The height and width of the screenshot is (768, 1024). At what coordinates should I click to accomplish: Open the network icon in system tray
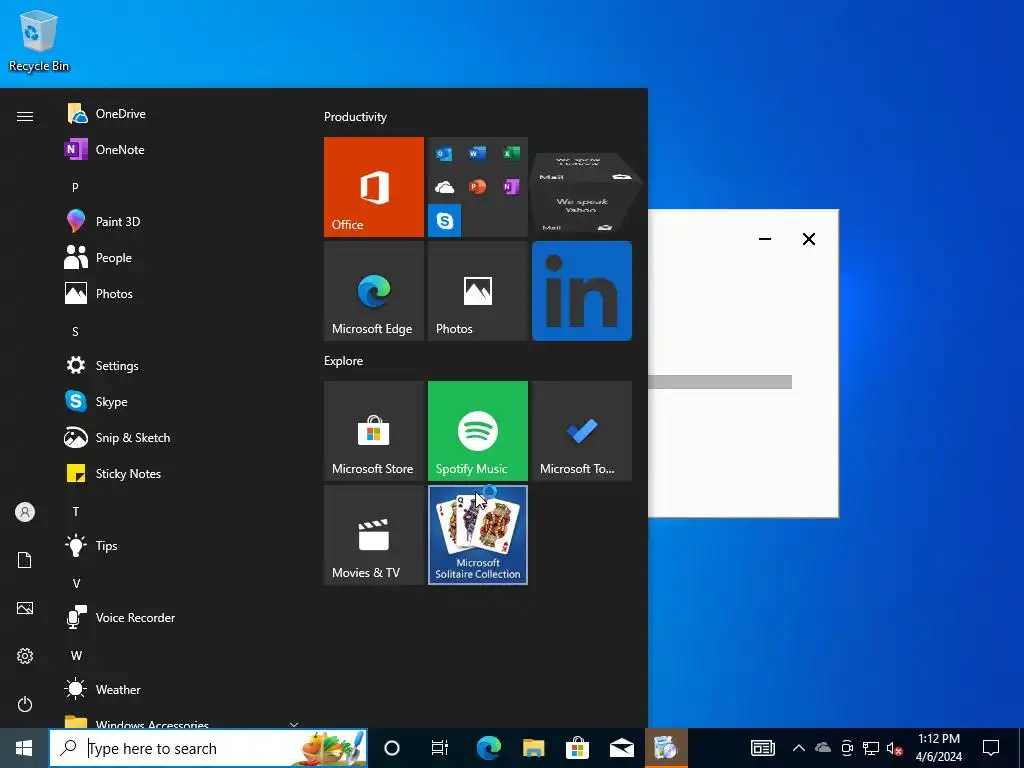871,748
